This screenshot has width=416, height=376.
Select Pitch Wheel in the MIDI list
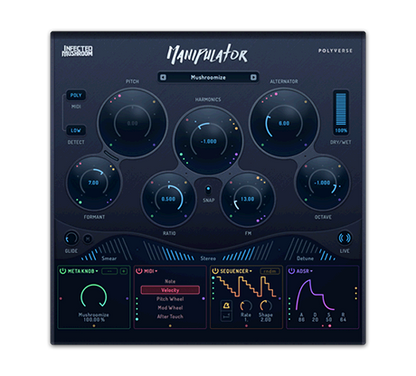coord(170,299)
